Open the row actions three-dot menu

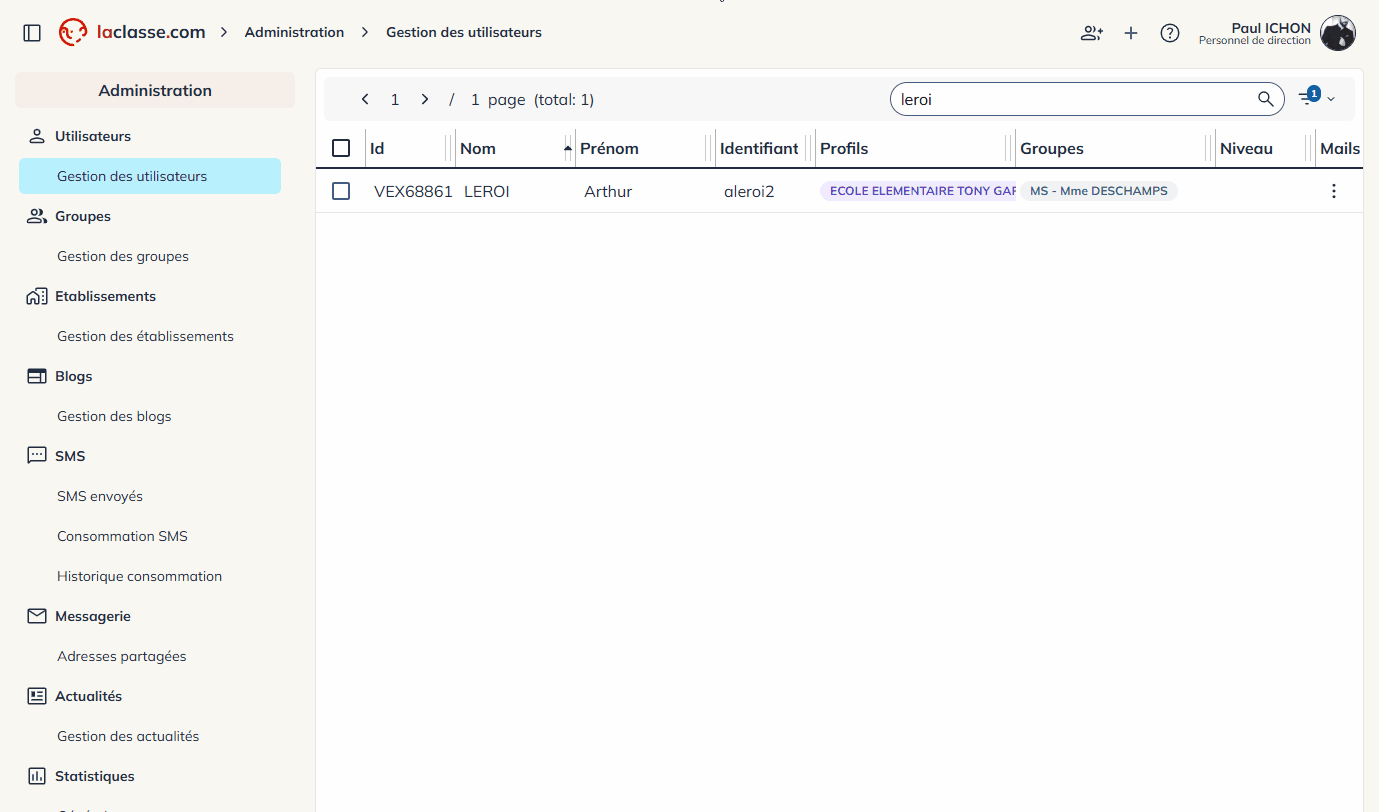tap(1333, 191)
